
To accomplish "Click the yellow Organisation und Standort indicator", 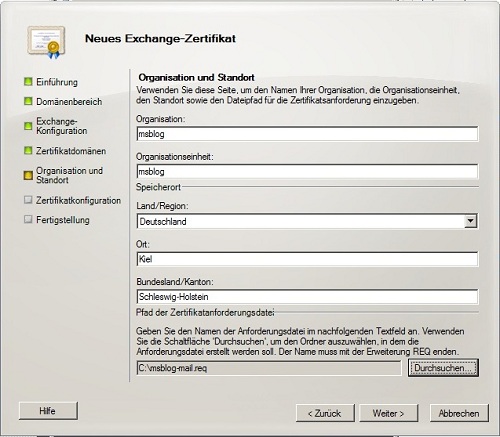I will point(28,175).
